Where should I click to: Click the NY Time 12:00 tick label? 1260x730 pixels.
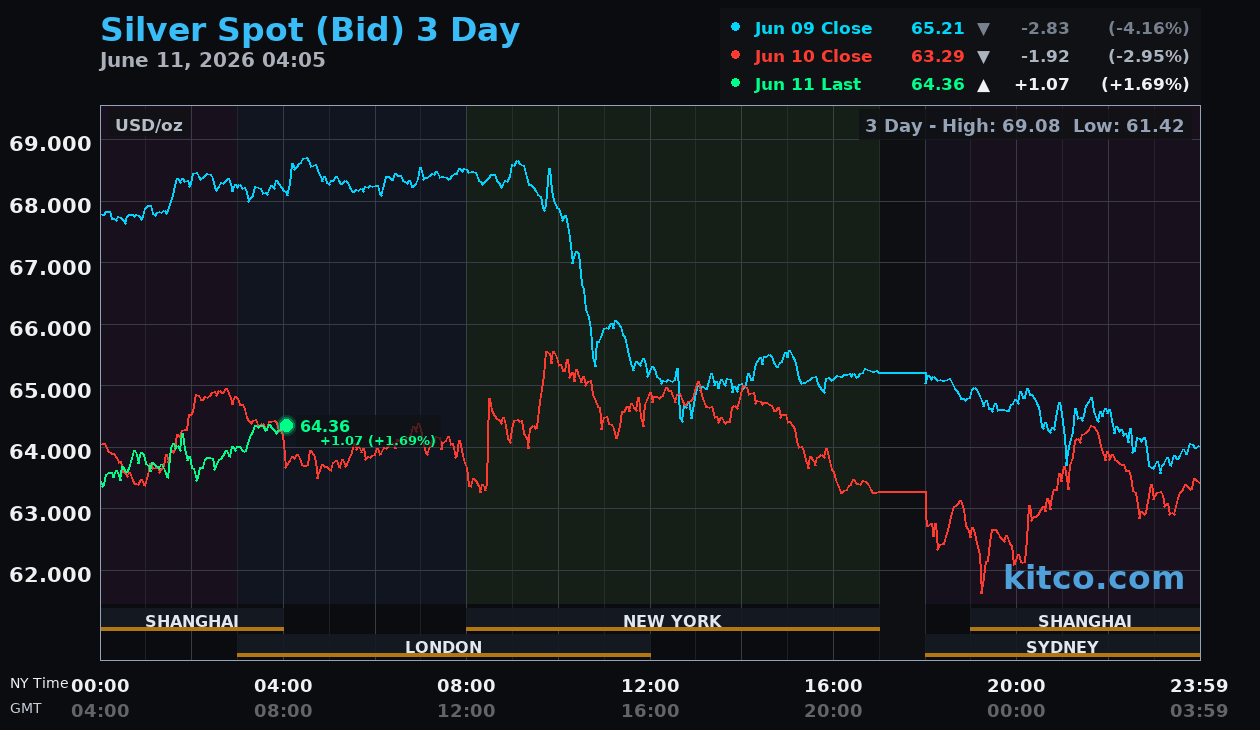(x=650, y=686)
